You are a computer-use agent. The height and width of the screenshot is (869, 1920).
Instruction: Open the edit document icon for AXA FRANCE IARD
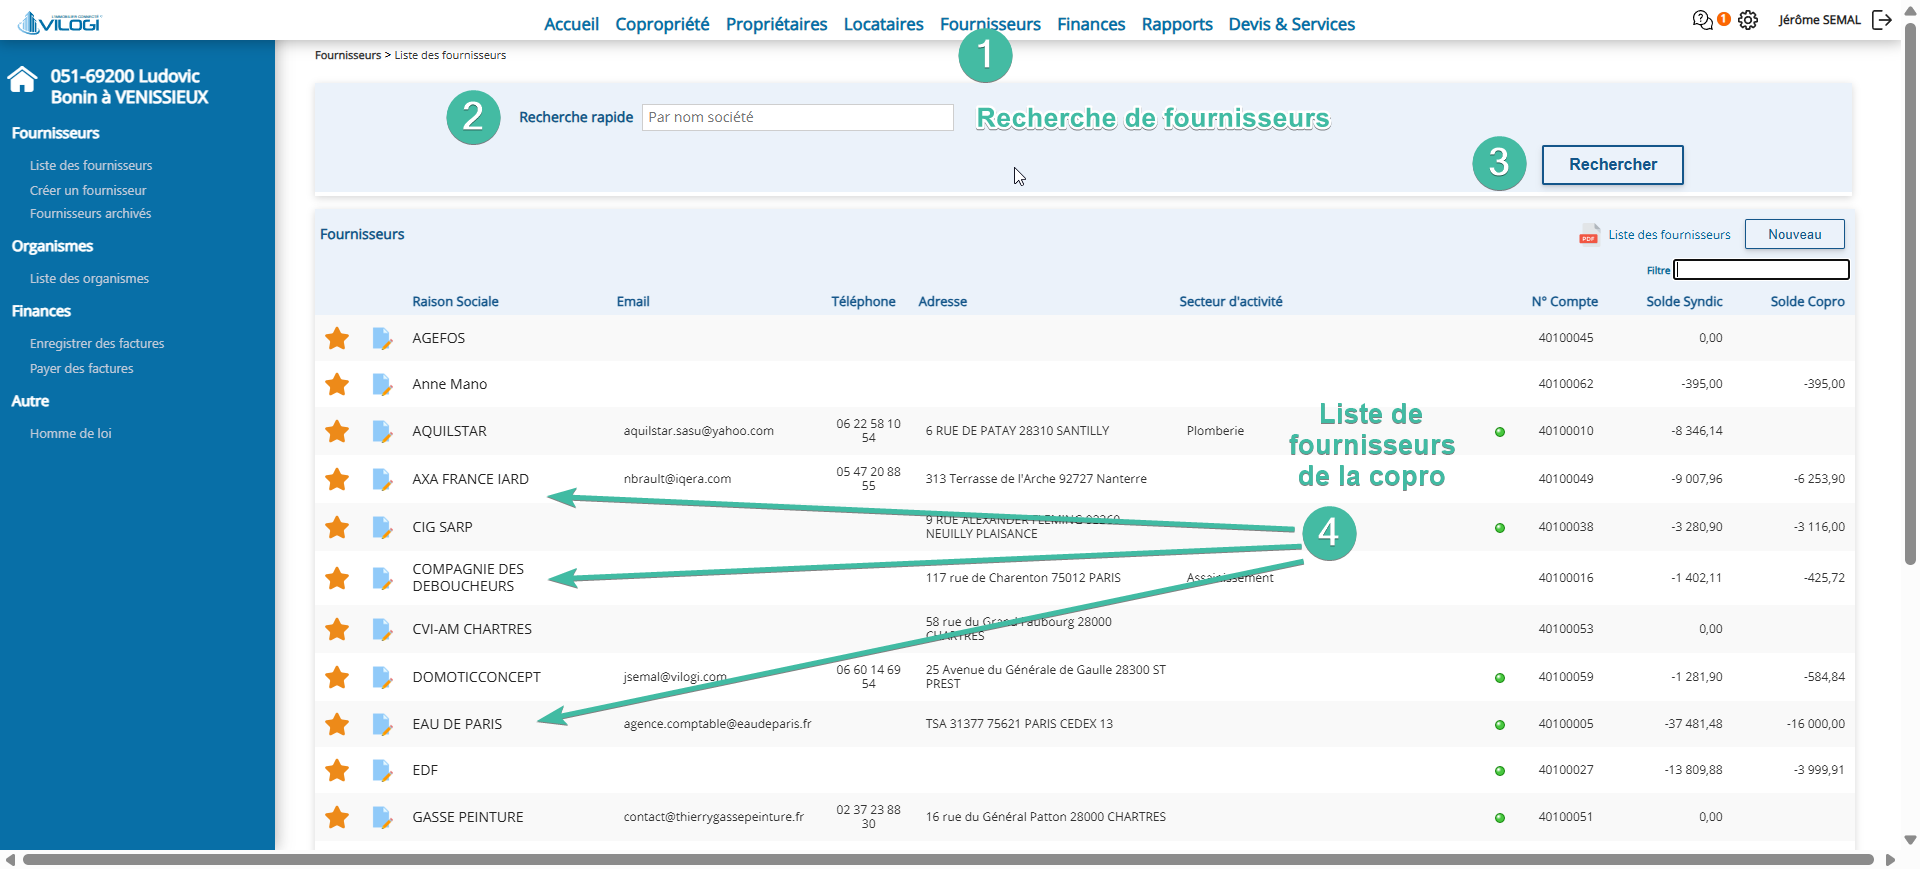(382, 479)
